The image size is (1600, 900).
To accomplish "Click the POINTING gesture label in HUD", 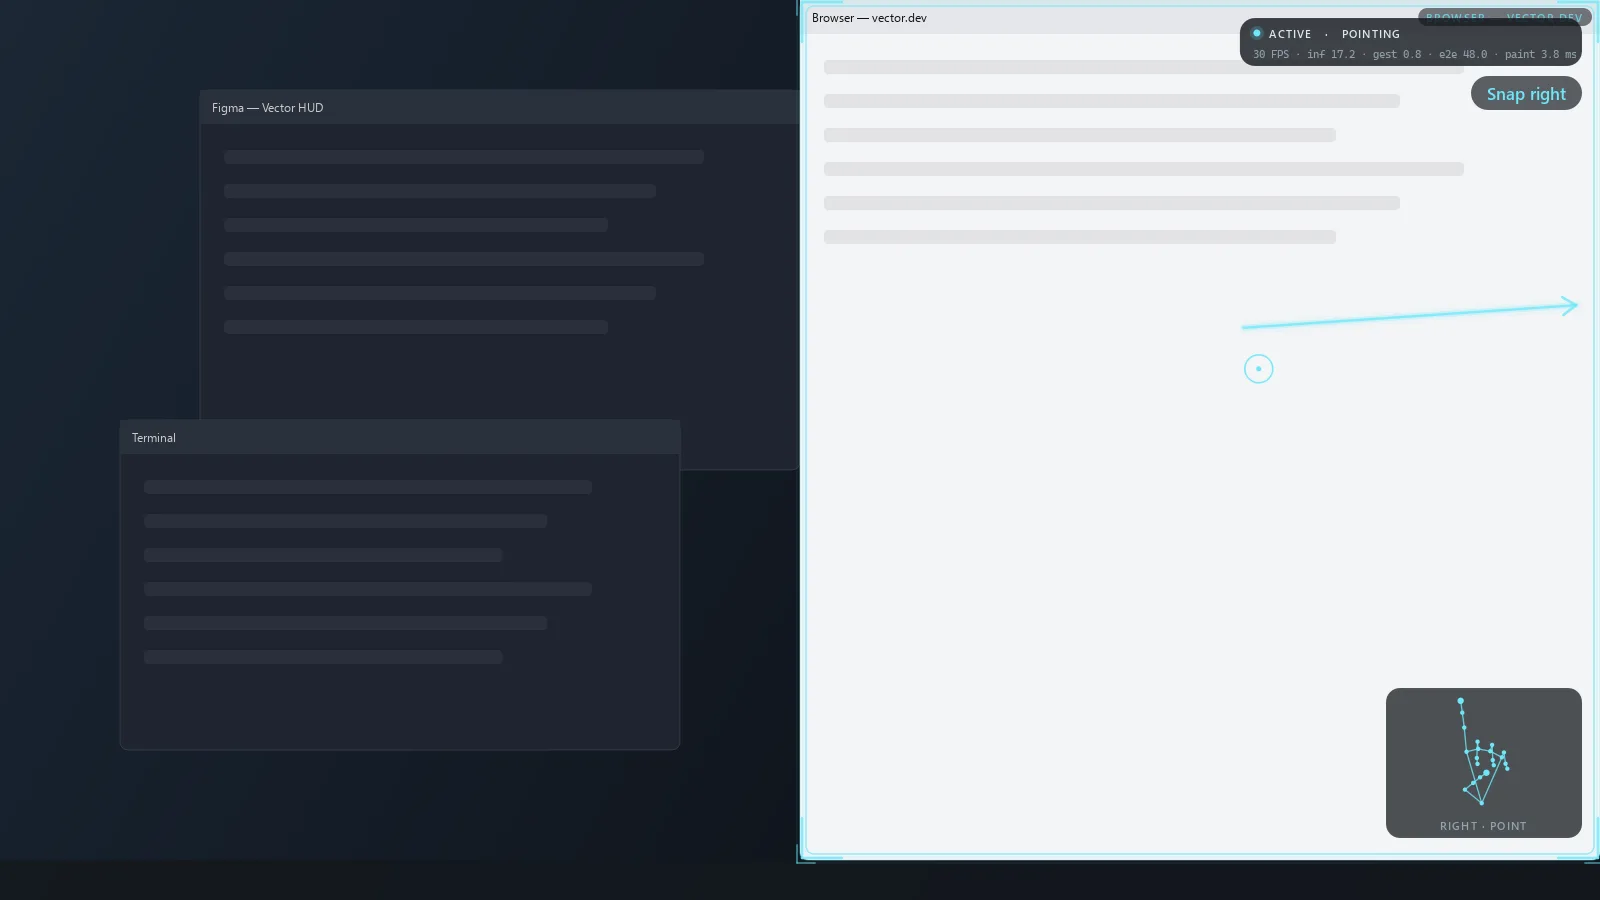I will pos(1371,34).
